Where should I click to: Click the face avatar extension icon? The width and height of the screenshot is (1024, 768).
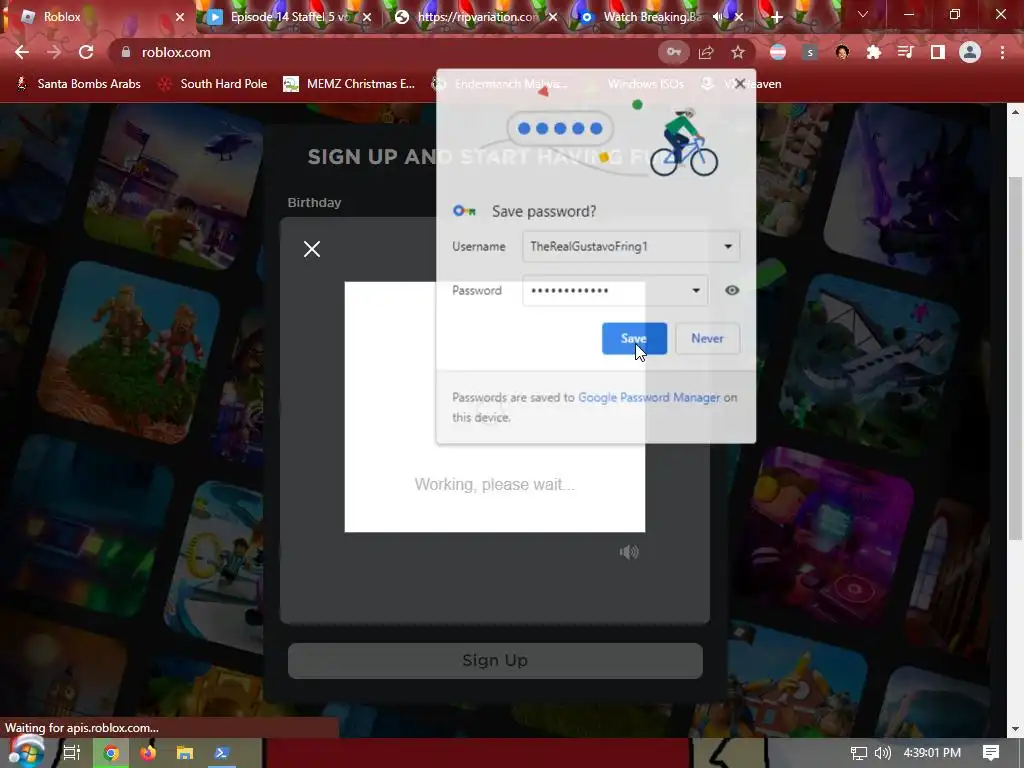coord(842,52)
